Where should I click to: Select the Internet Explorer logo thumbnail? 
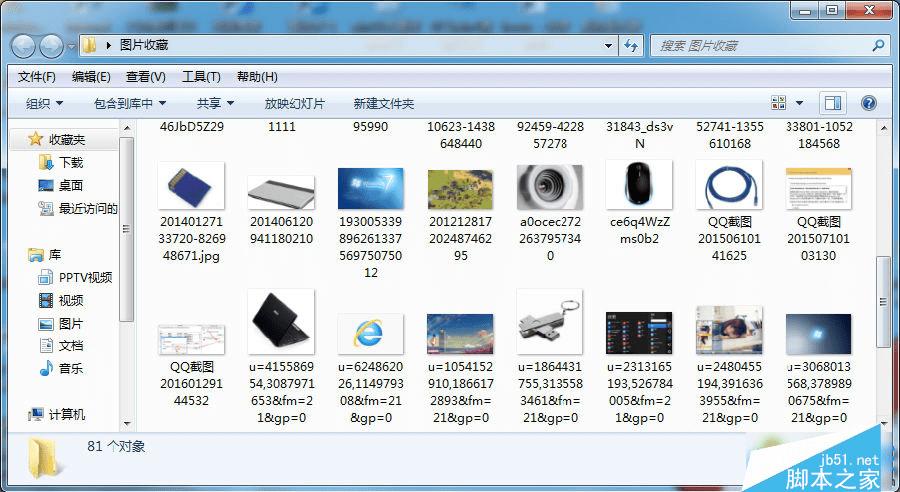371,334
